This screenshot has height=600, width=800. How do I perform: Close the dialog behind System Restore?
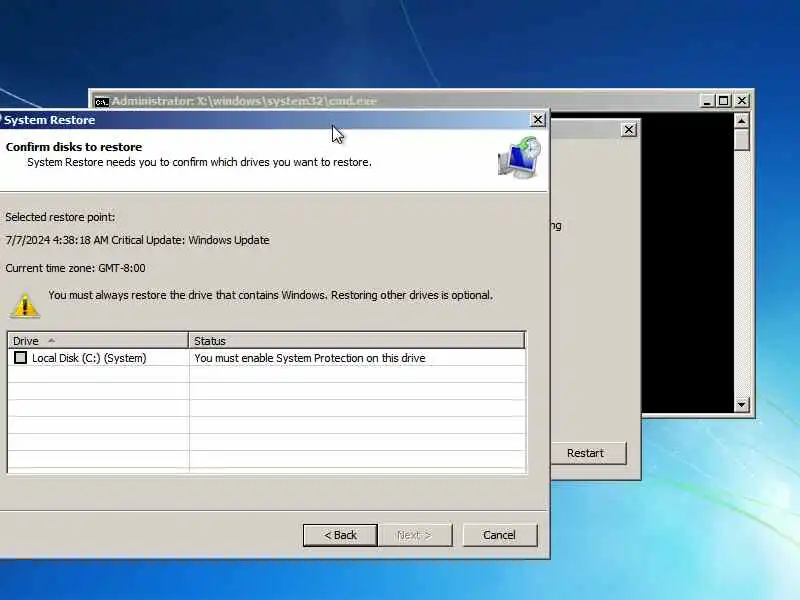pyautogui.click(x=629, y=130)
